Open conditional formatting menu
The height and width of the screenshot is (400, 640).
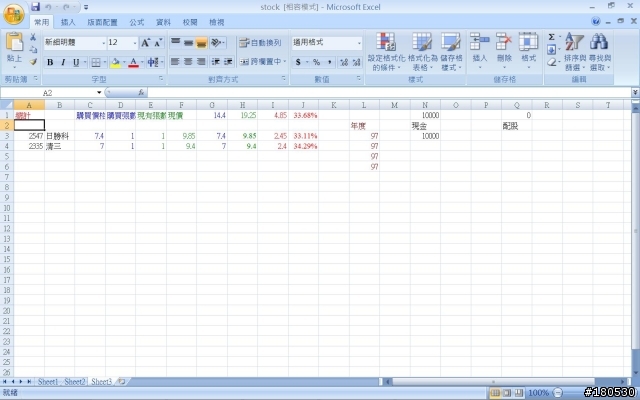(386, 51)
